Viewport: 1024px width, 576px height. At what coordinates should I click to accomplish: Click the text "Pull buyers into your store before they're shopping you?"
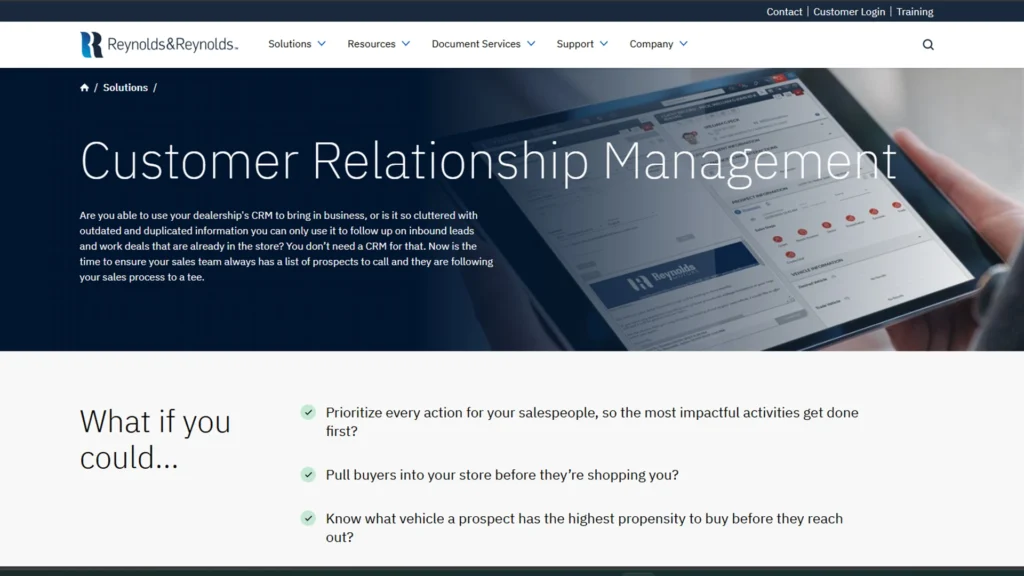click(x=502, y=475)
